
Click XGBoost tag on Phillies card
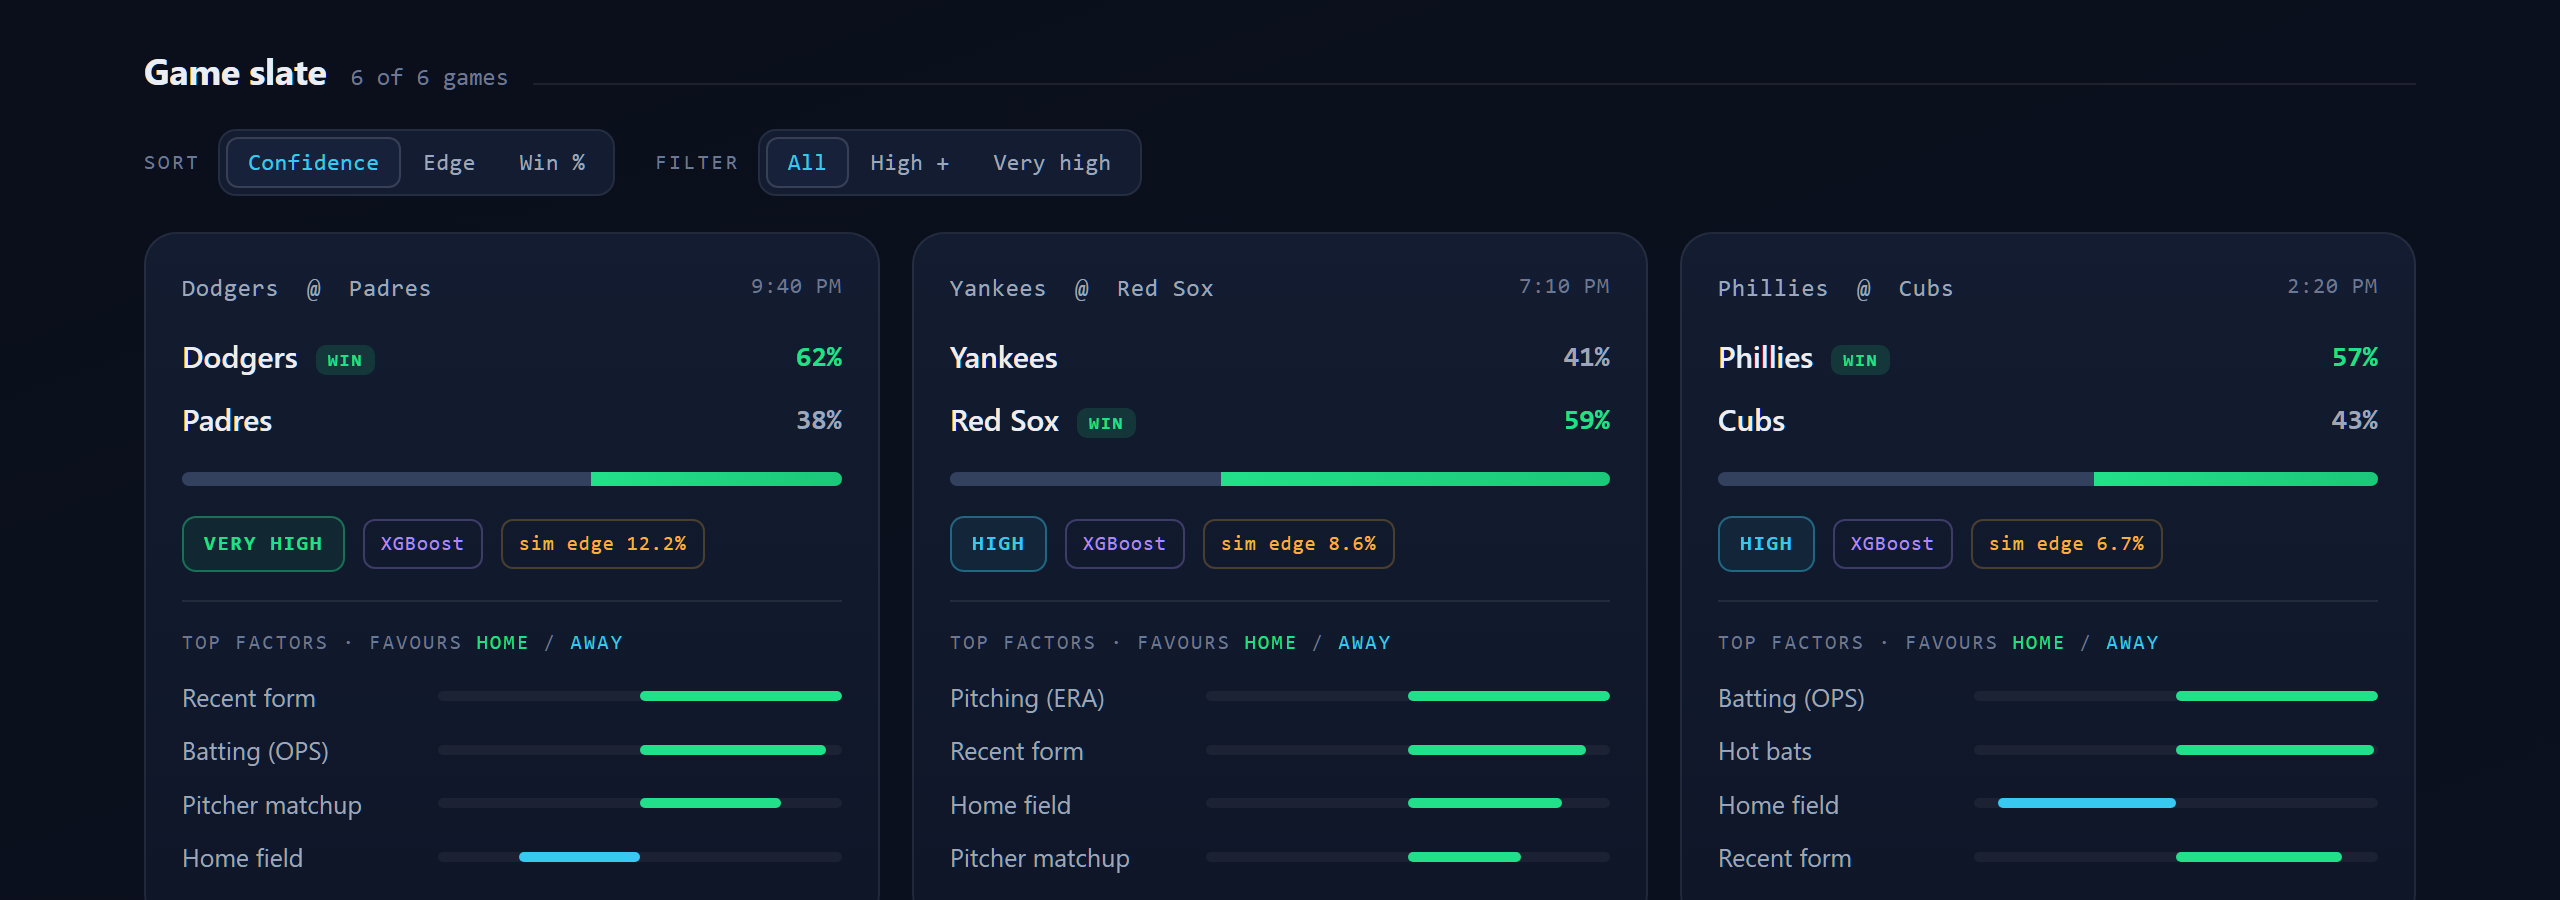pos(1892,544)
